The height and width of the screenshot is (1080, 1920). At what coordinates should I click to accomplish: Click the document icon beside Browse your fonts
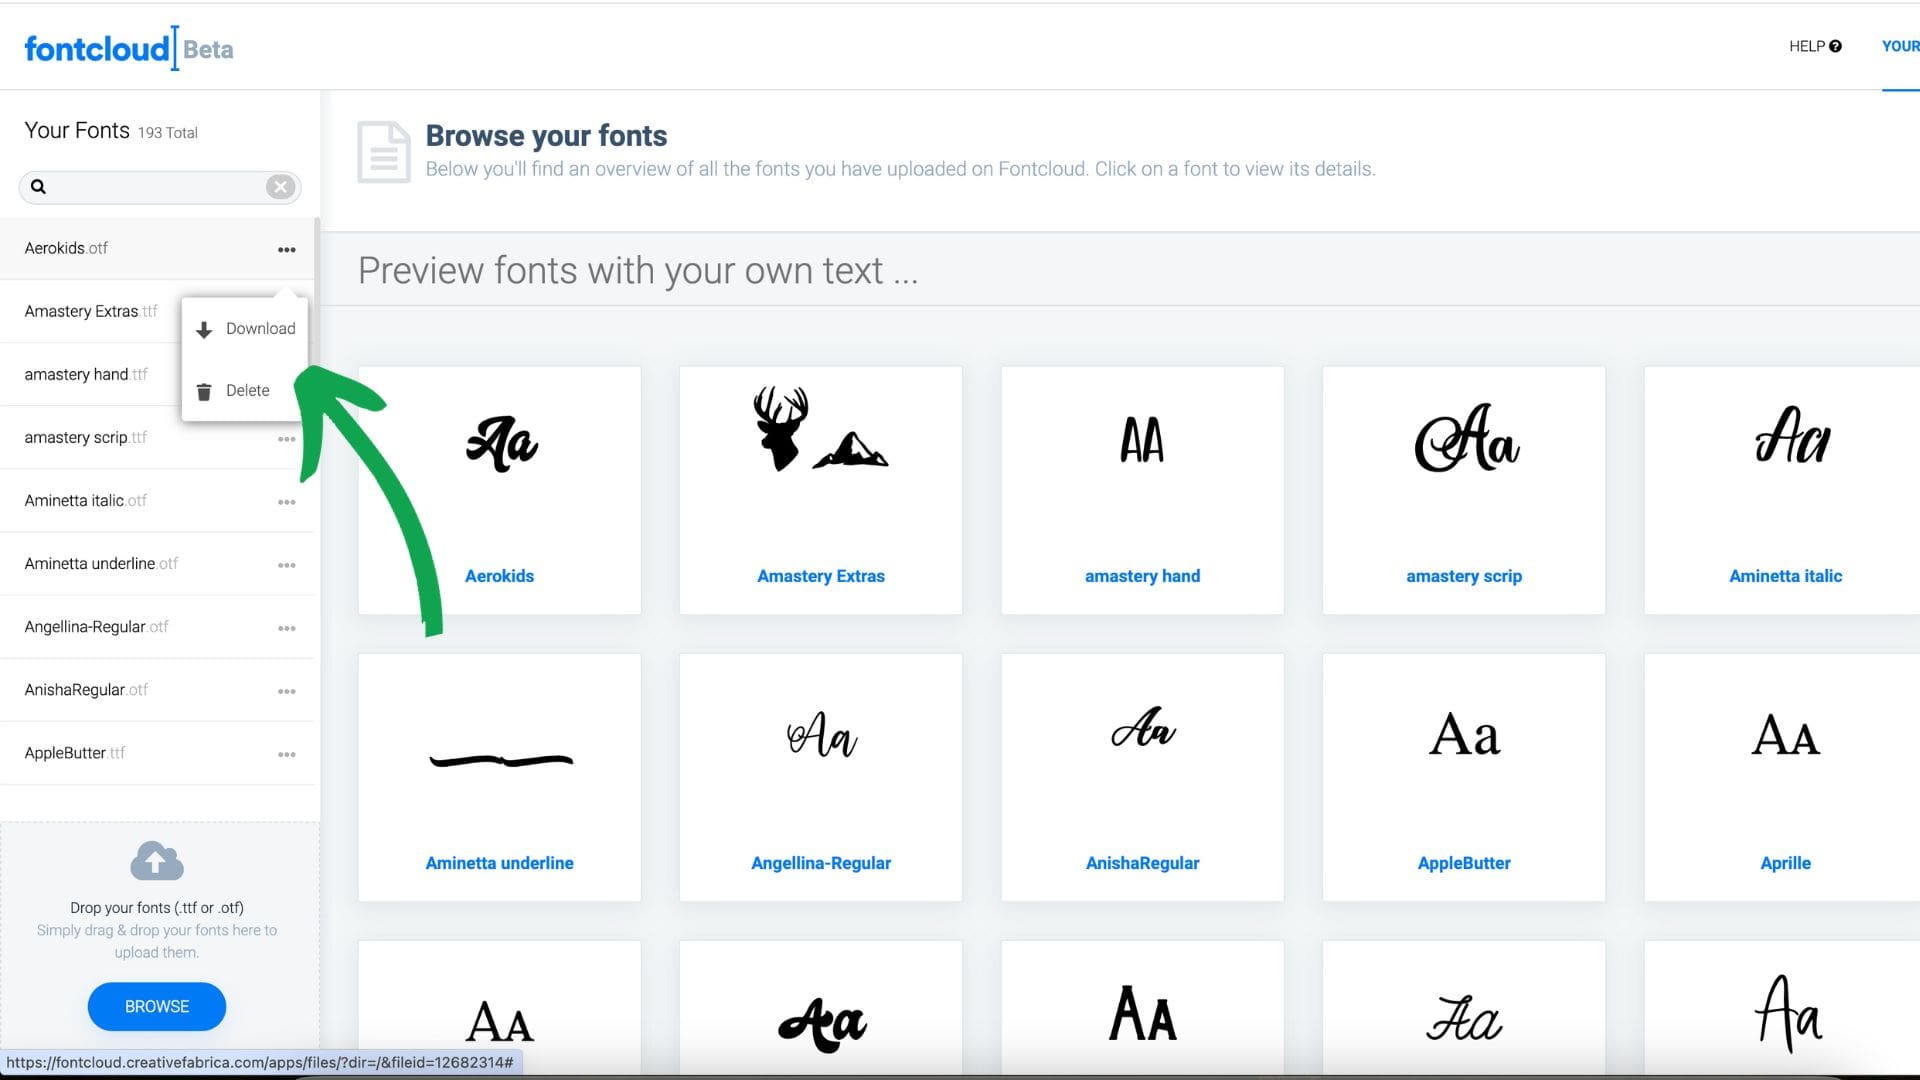tap(383, 151)
